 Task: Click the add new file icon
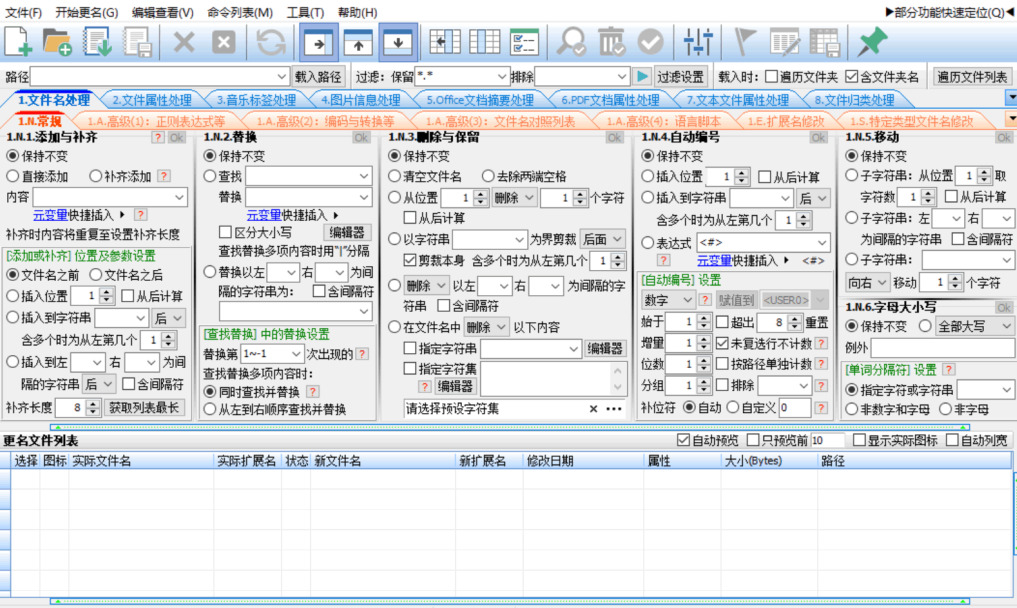(x=19, y=42)
